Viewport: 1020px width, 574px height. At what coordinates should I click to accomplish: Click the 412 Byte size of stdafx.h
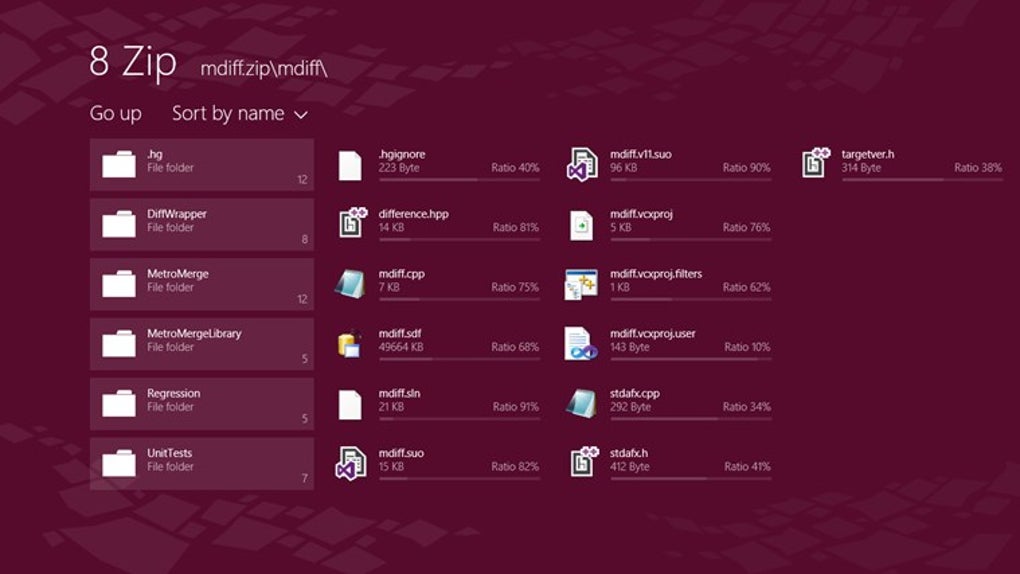click(630, 467)
